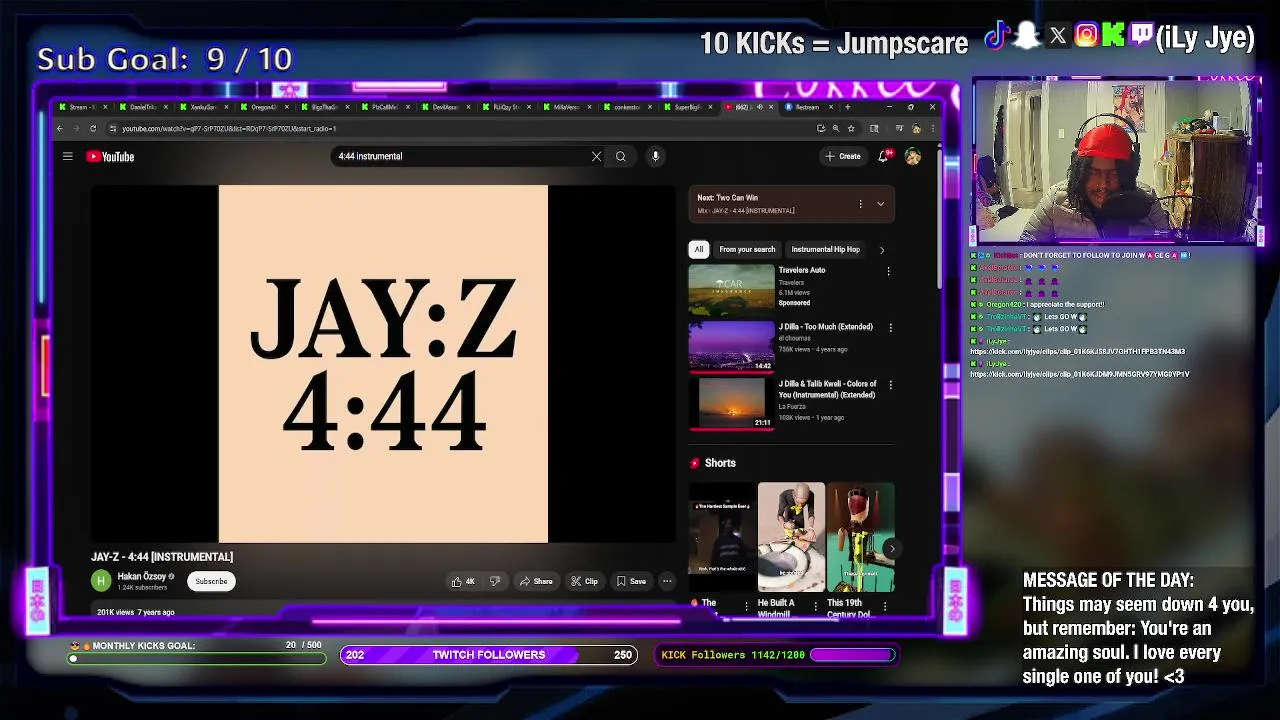Switch to the Restream browser tab

[806, 107]
